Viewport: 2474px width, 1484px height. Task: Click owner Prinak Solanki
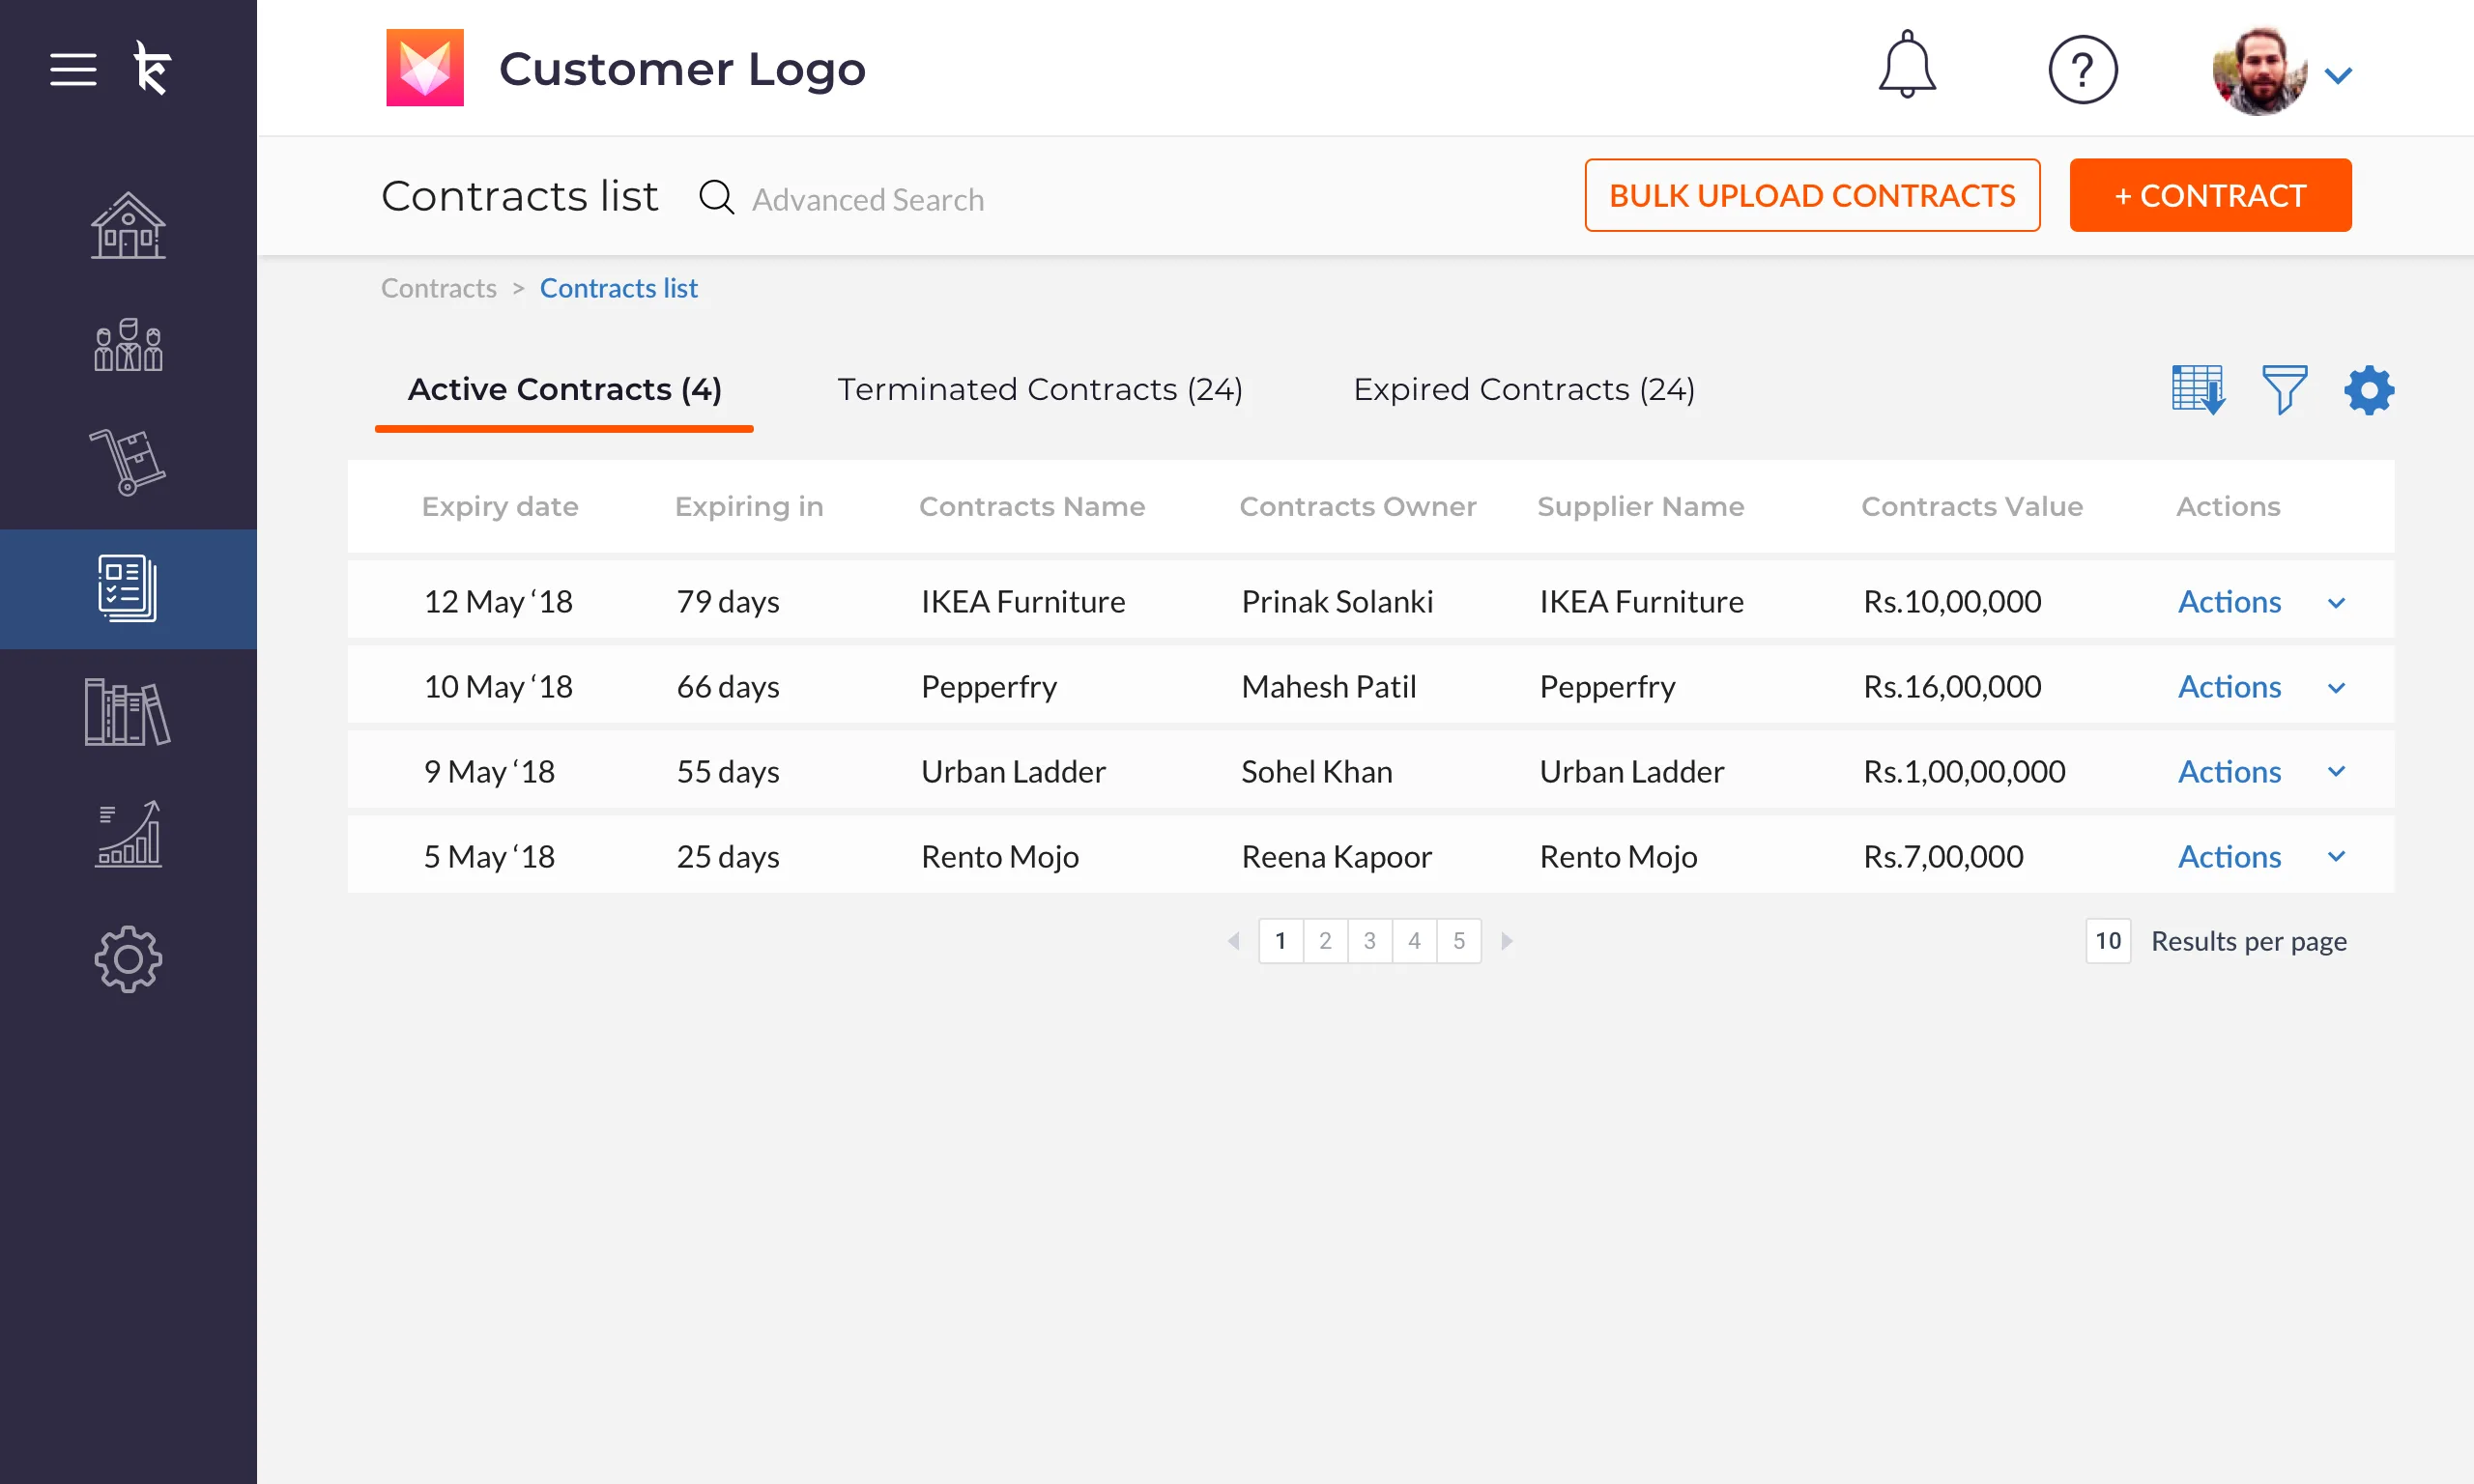pos(1337,602)
